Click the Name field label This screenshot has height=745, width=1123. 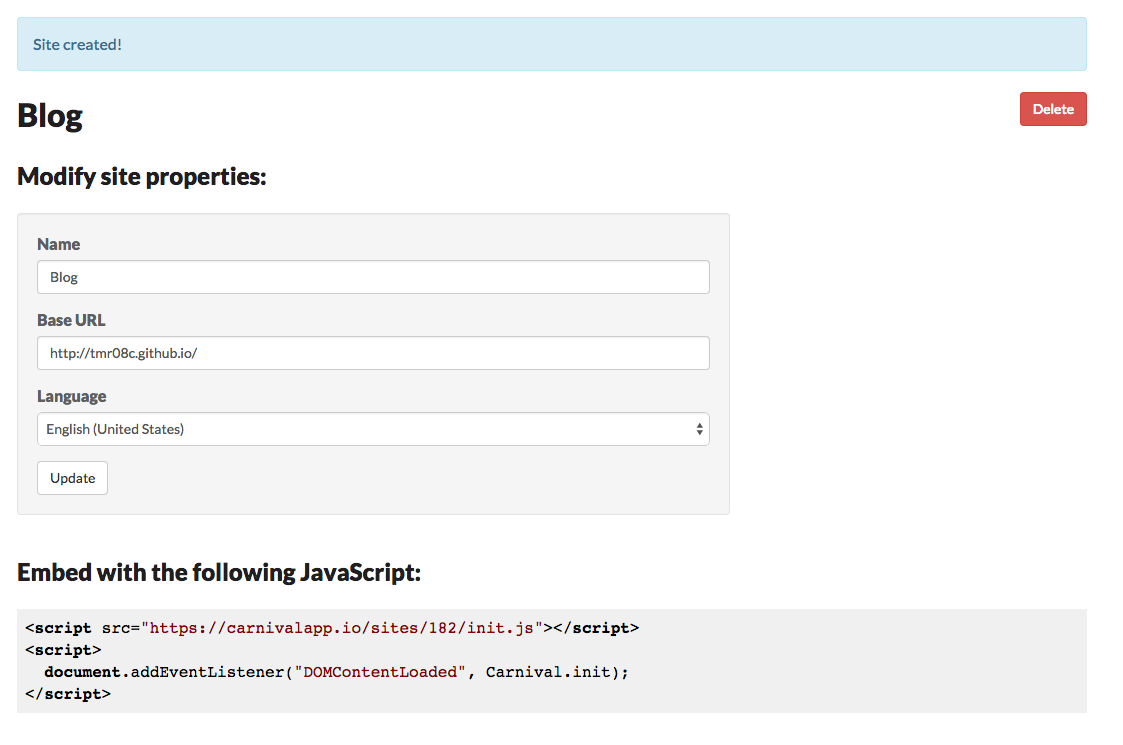(x=59, y=244)
